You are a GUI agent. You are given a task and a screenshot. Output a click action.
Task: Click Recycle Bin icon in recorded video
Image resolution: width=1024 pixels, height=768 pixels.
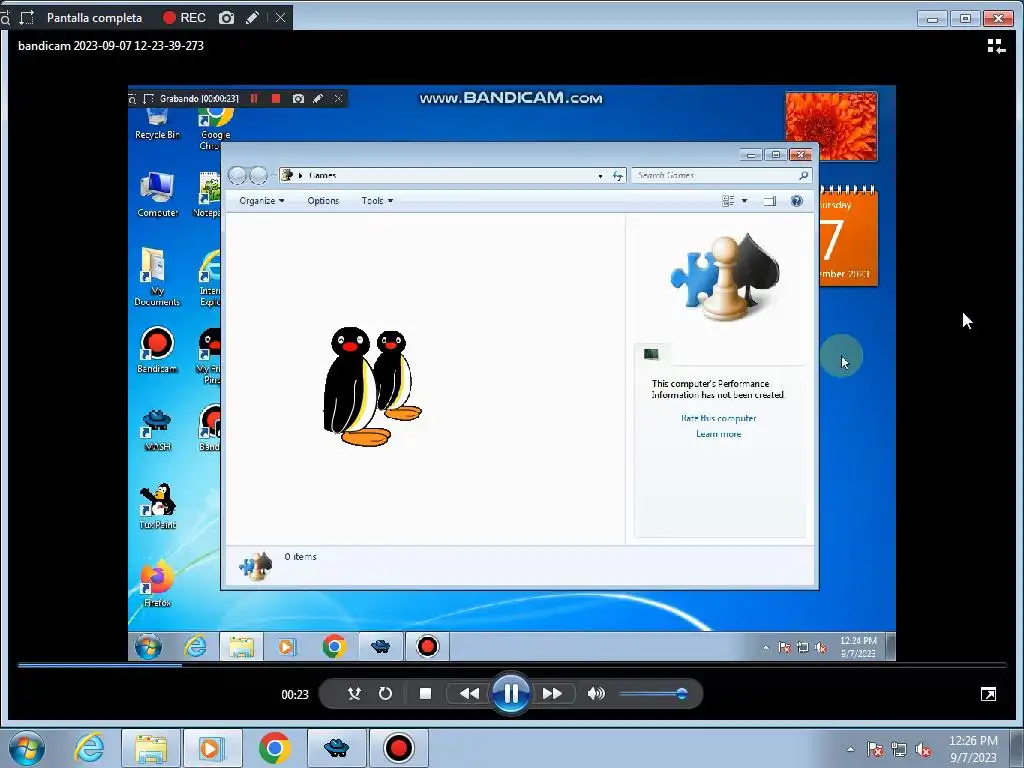click(x=157, y=125)
